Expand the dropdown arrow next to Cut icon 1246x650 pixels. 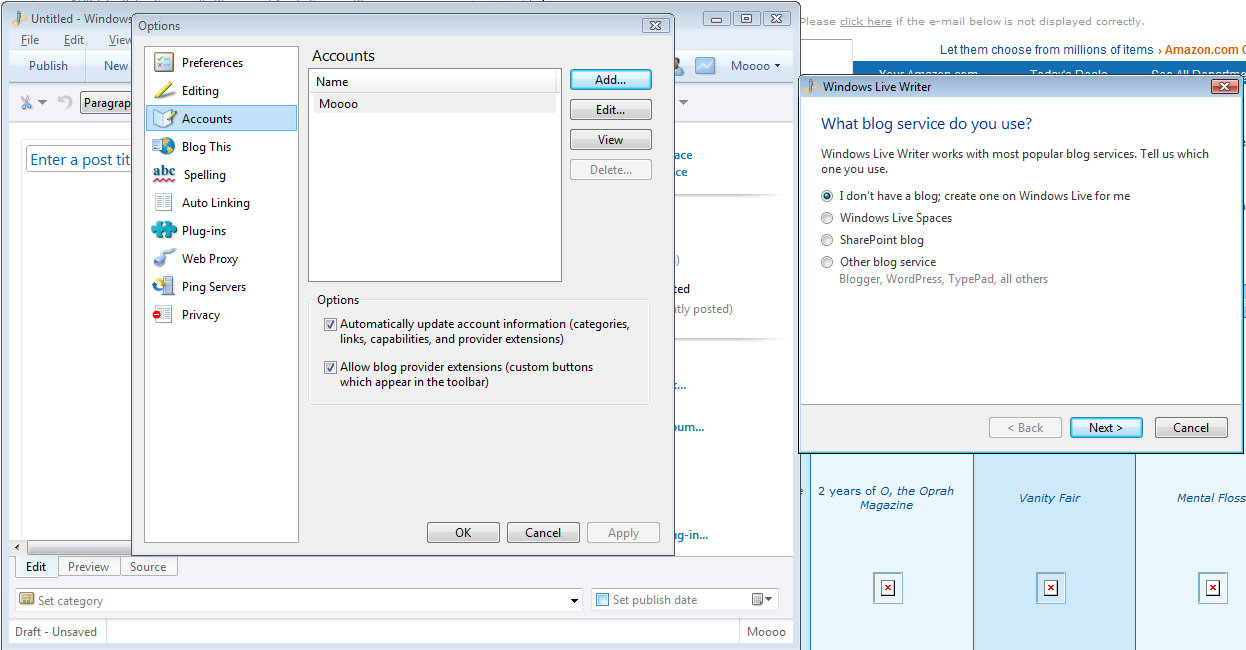point(43,103)
